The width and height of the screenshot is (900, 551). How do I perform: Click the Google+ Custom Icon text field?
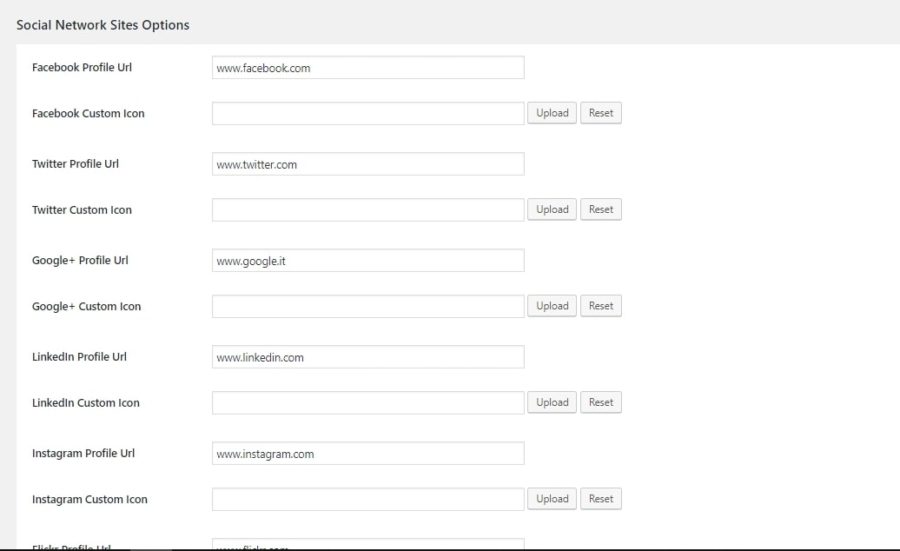[368, 306]
